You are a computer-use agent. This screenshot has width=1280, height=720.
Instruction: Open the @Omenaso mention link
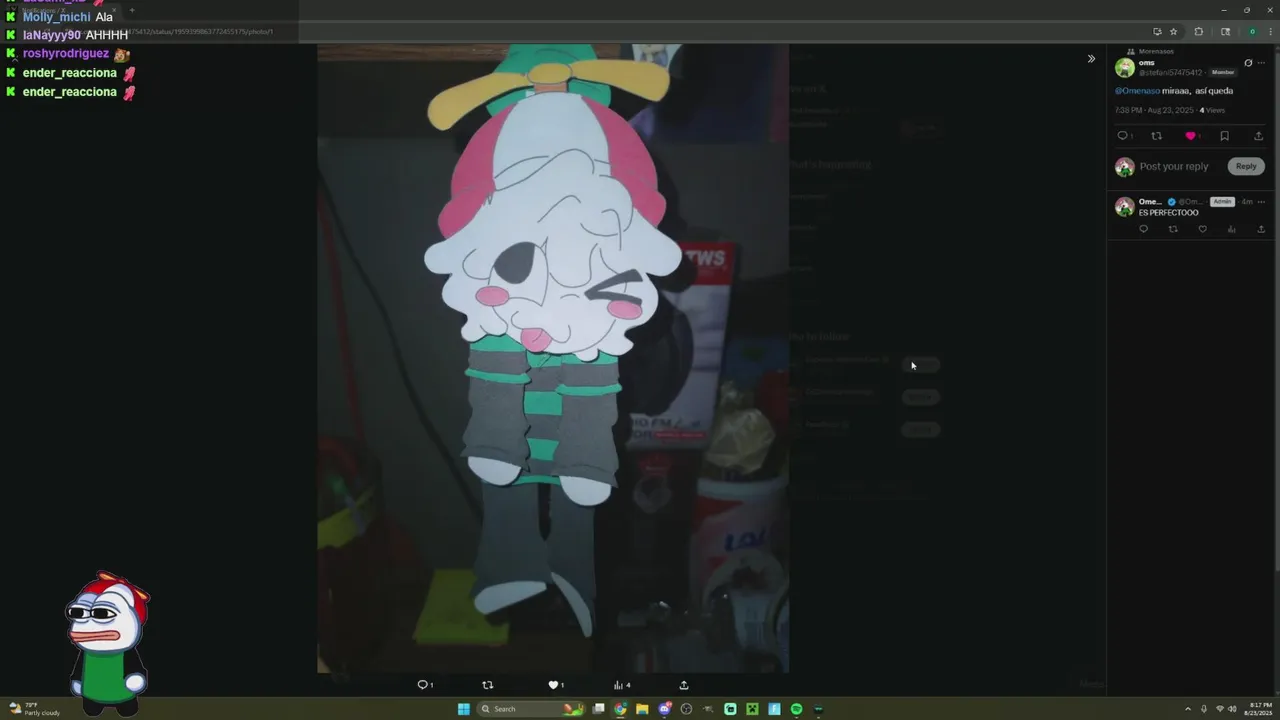(1137, 91)
